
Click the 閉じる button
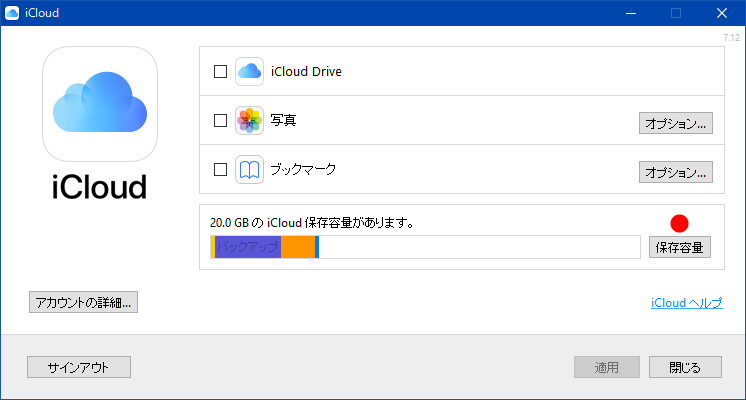coord(685,367)
